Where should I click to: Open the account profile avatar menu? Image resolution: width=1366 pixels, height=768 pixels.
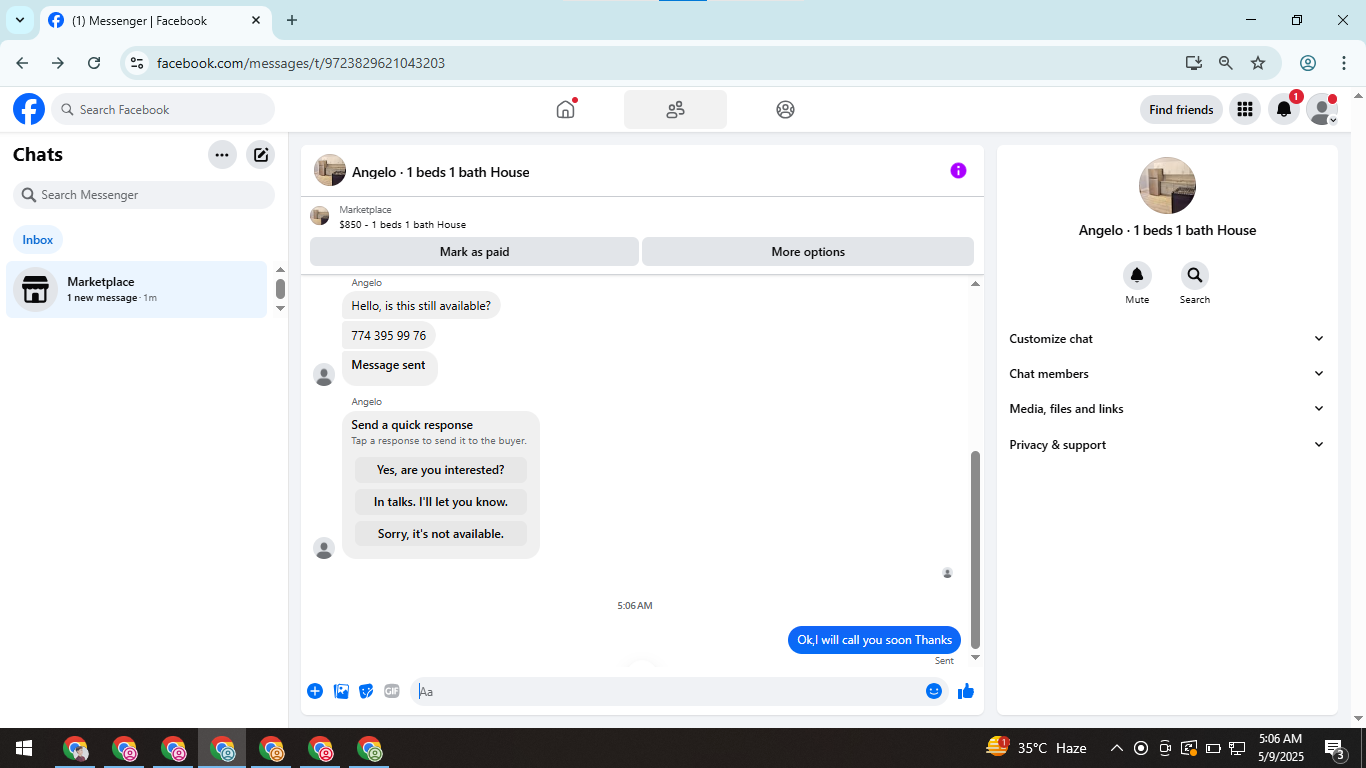click(x=1322, y=109)
